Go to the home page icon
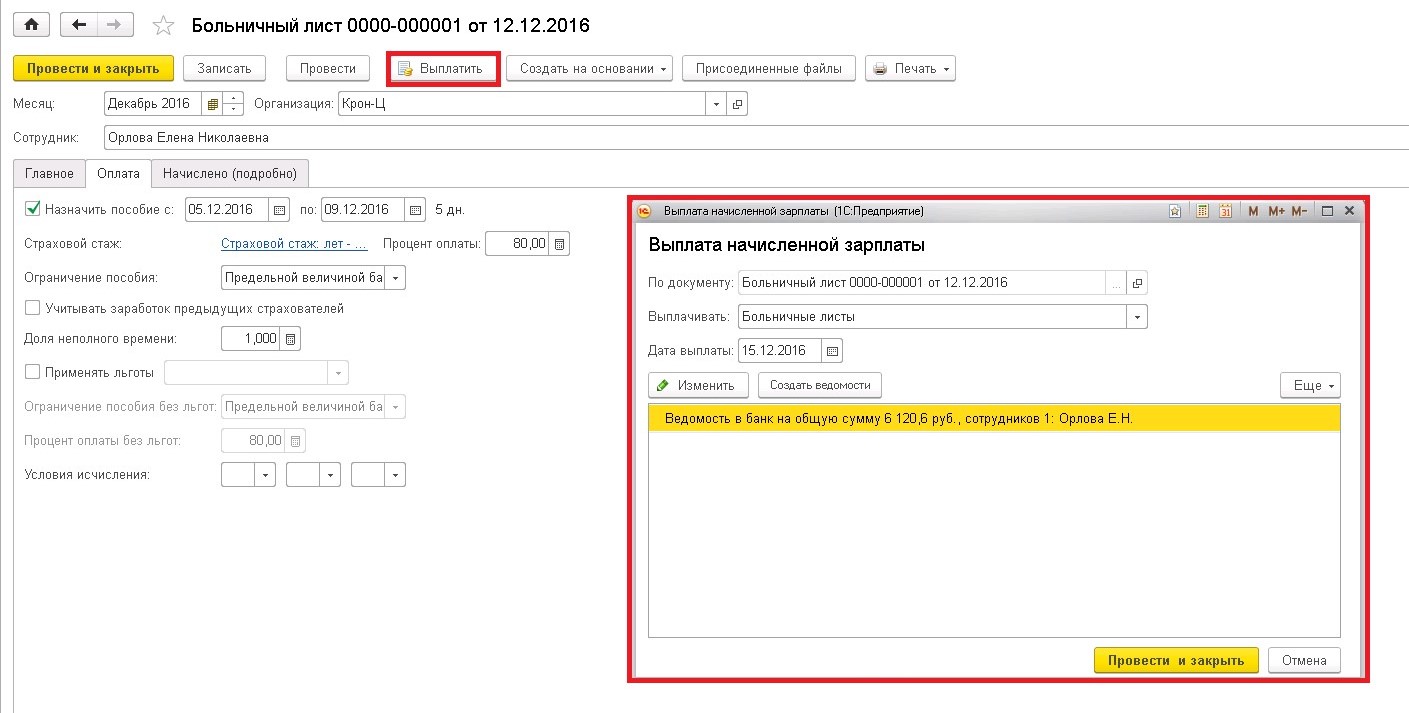Image resolution: width=1409 pixels, height=713 pixels. pos(31,25)
